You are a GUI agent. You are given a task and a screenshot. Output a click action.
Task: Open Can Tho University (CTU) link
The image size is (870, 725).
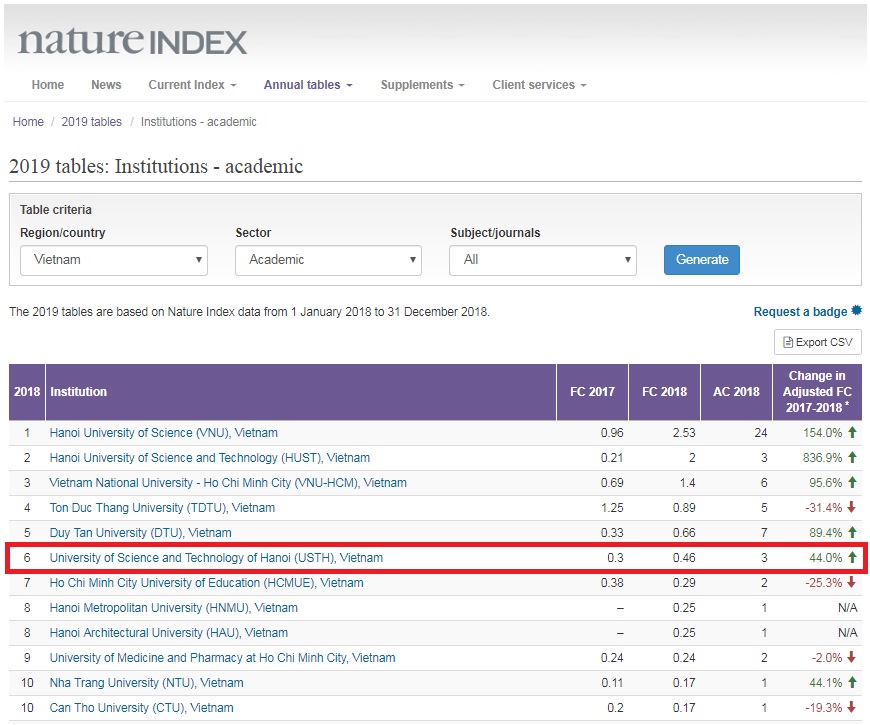(141, 708)
